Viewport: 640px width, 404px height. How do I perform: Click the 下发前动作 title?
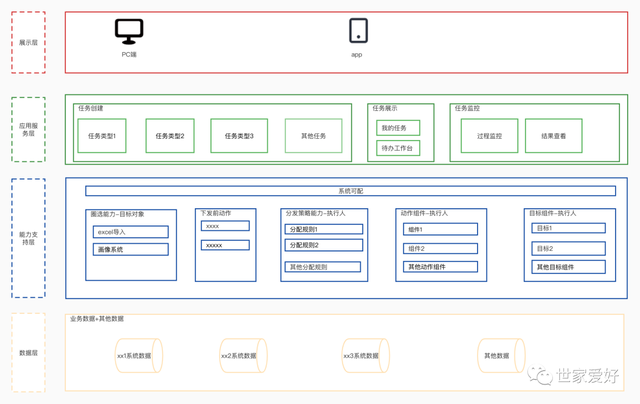coord(216,213)
